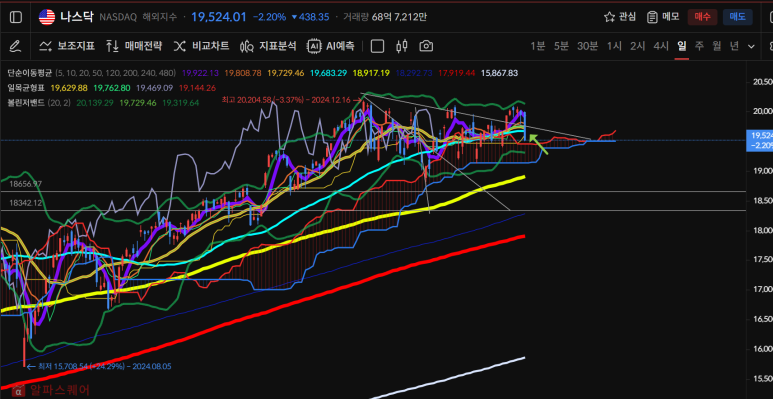Click the red 매수 buy button
Viewport: 773px width, 399px height.
[703, 17]
